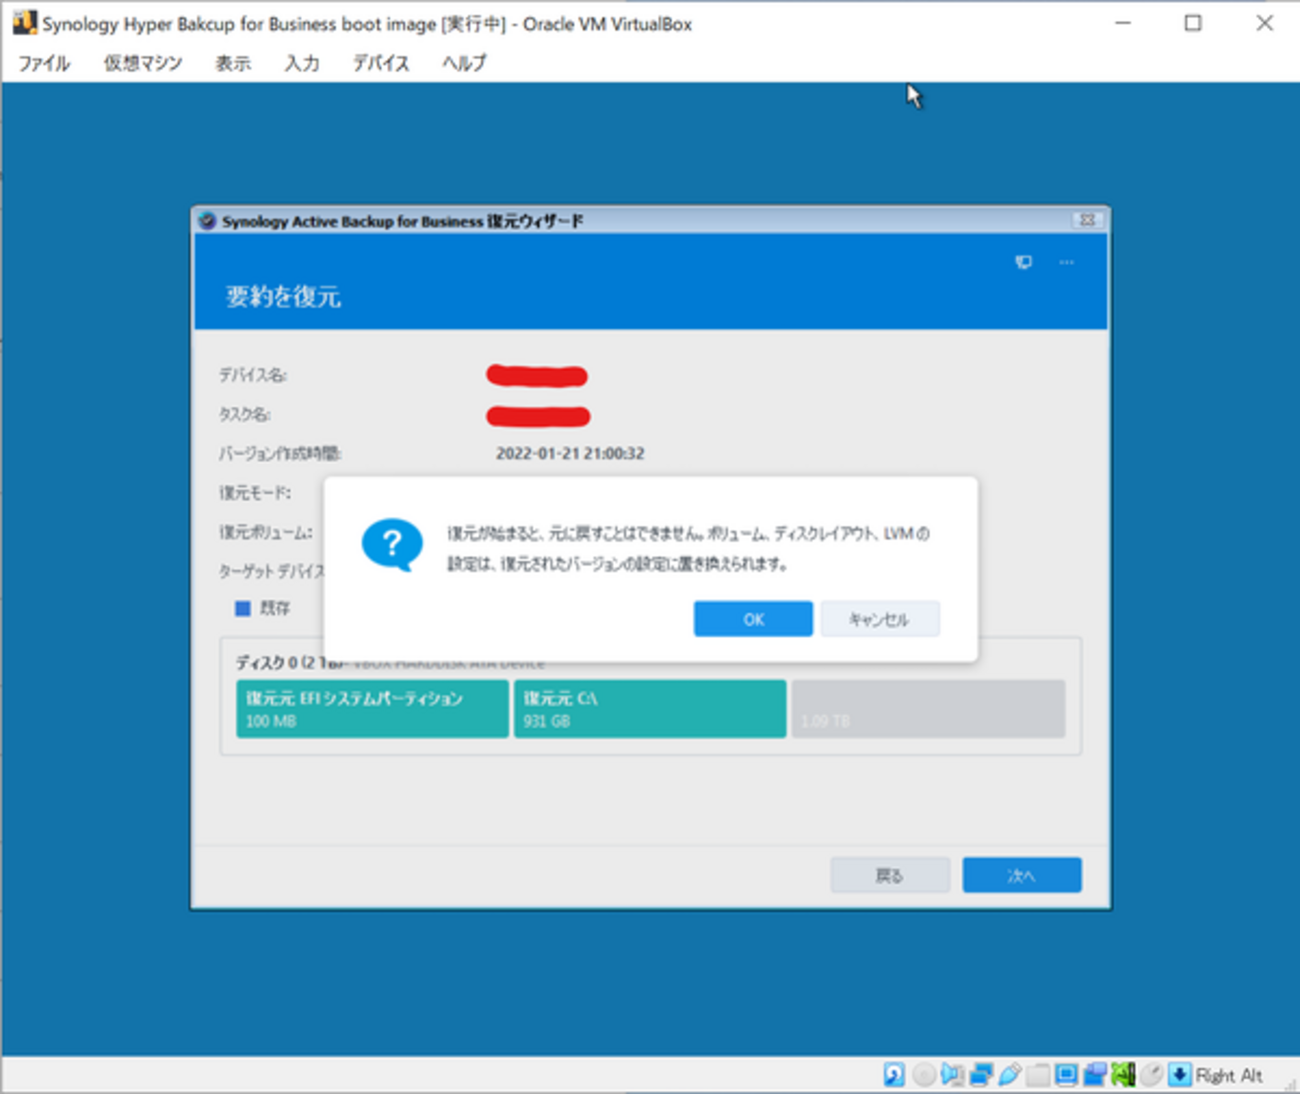Click the keyboard capture arrow icon
The width and height of the screenshot is (1300, 1094).
pos(1180,1075)
